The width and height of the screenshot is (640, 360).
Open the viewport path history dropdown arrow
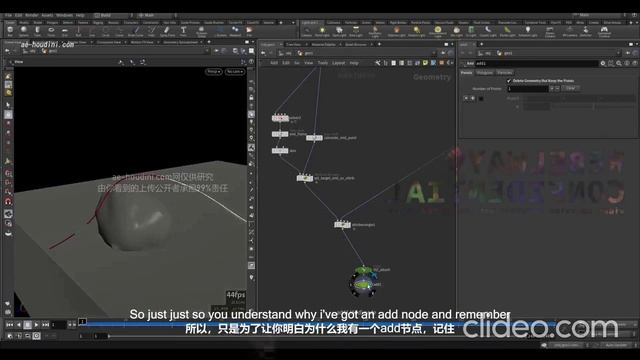(x=206, y=51)
